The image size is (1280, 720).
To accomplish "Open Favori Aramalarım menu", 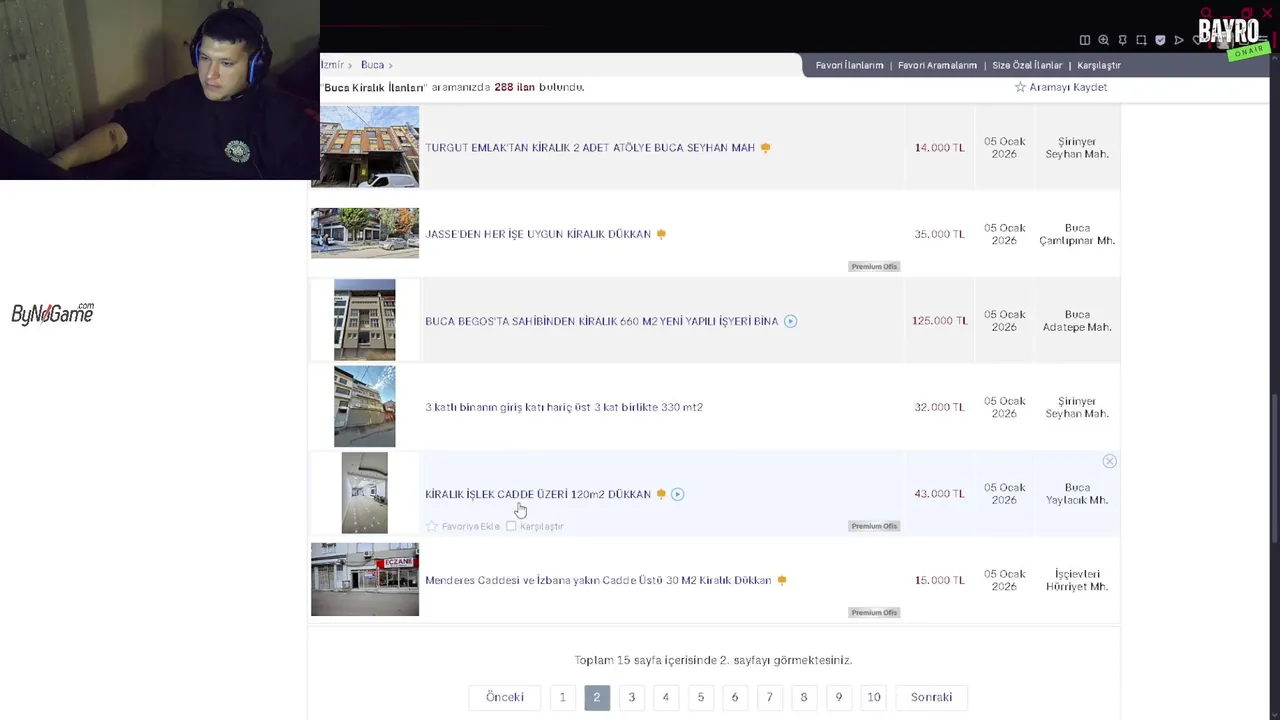I will (x=937, y=65).
